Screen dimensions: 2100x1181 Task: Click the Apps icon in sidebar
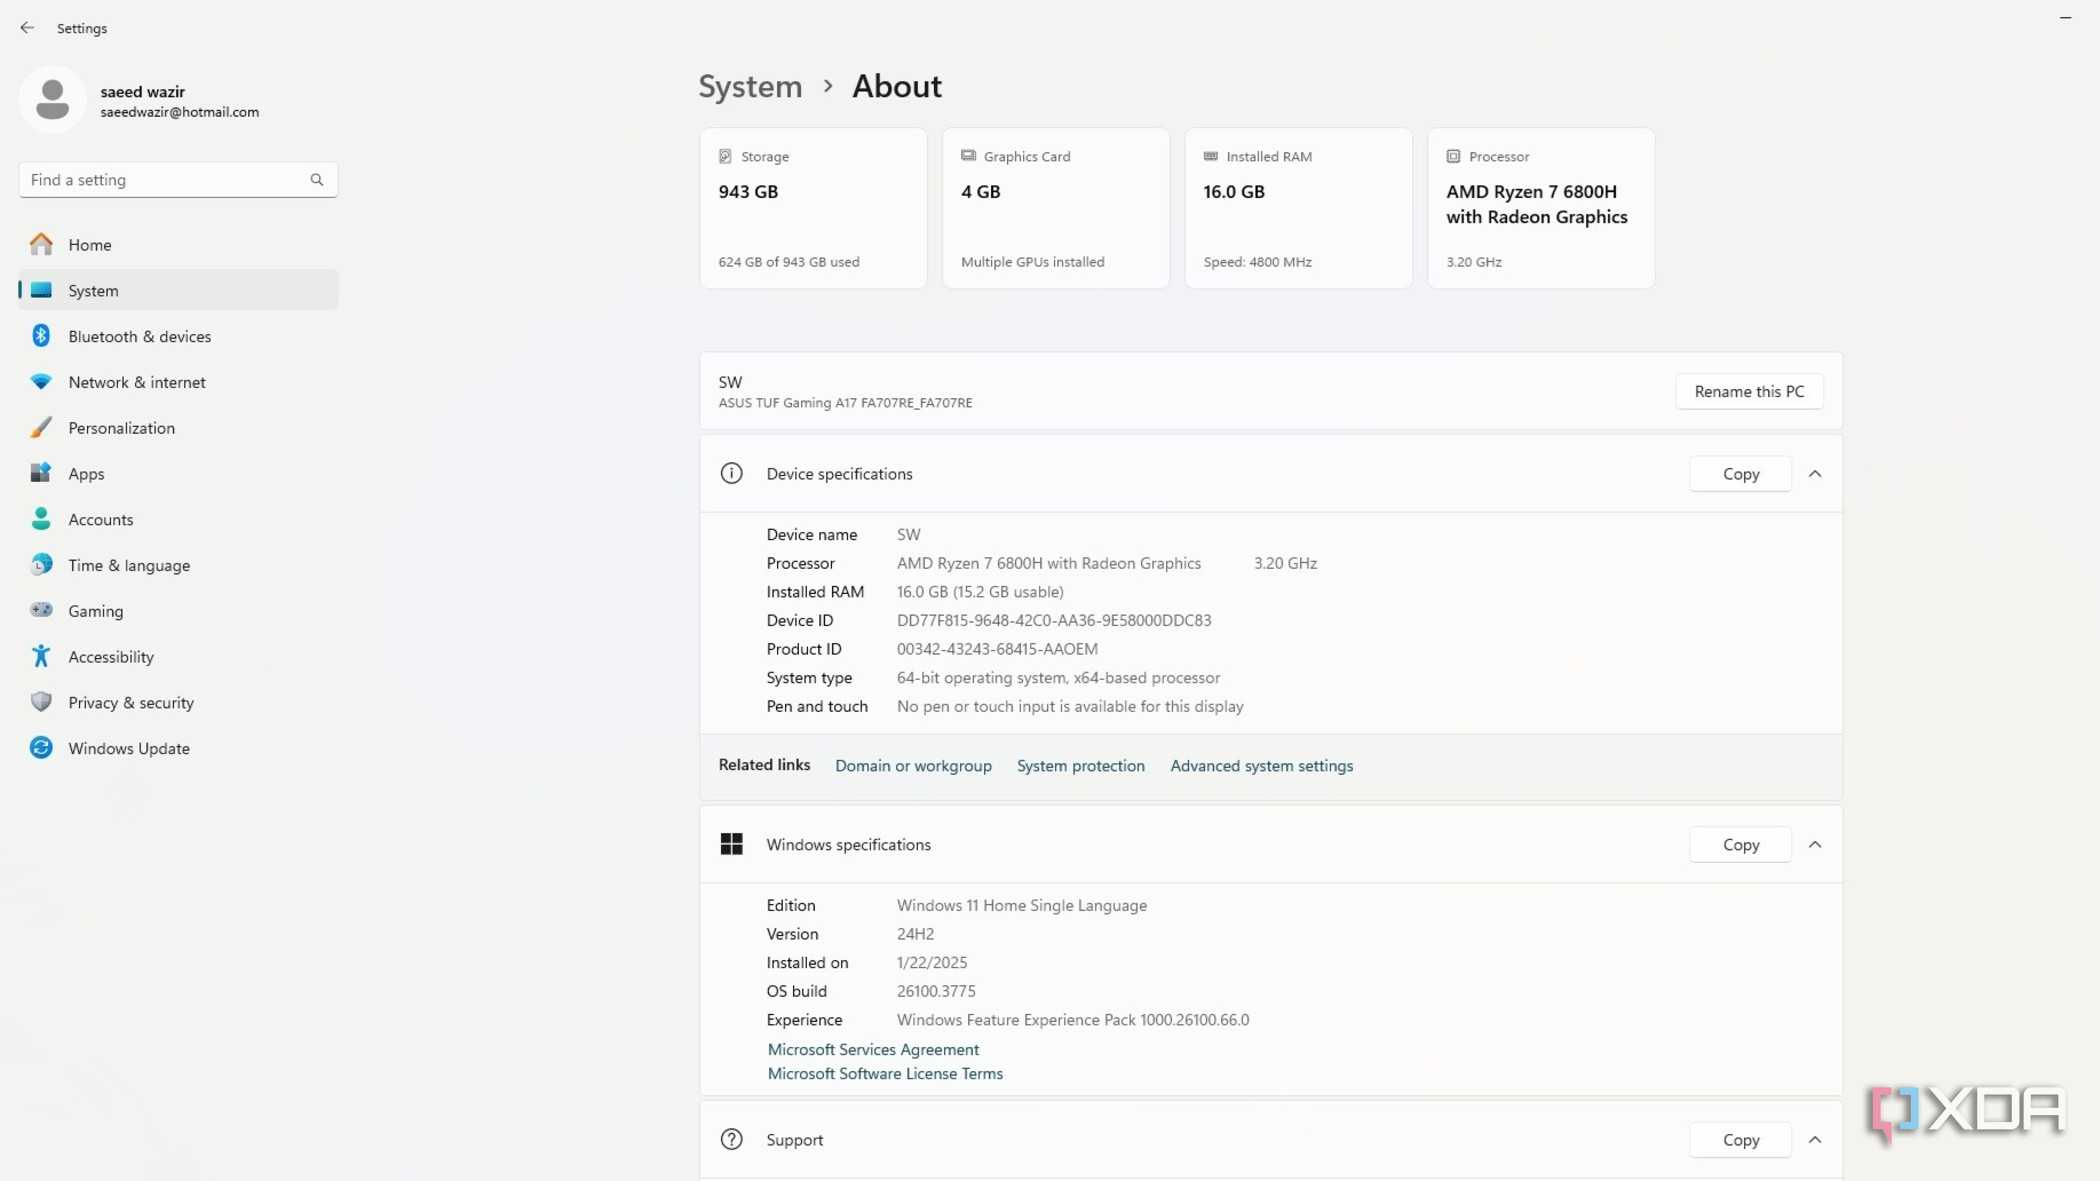coord(41,473)
